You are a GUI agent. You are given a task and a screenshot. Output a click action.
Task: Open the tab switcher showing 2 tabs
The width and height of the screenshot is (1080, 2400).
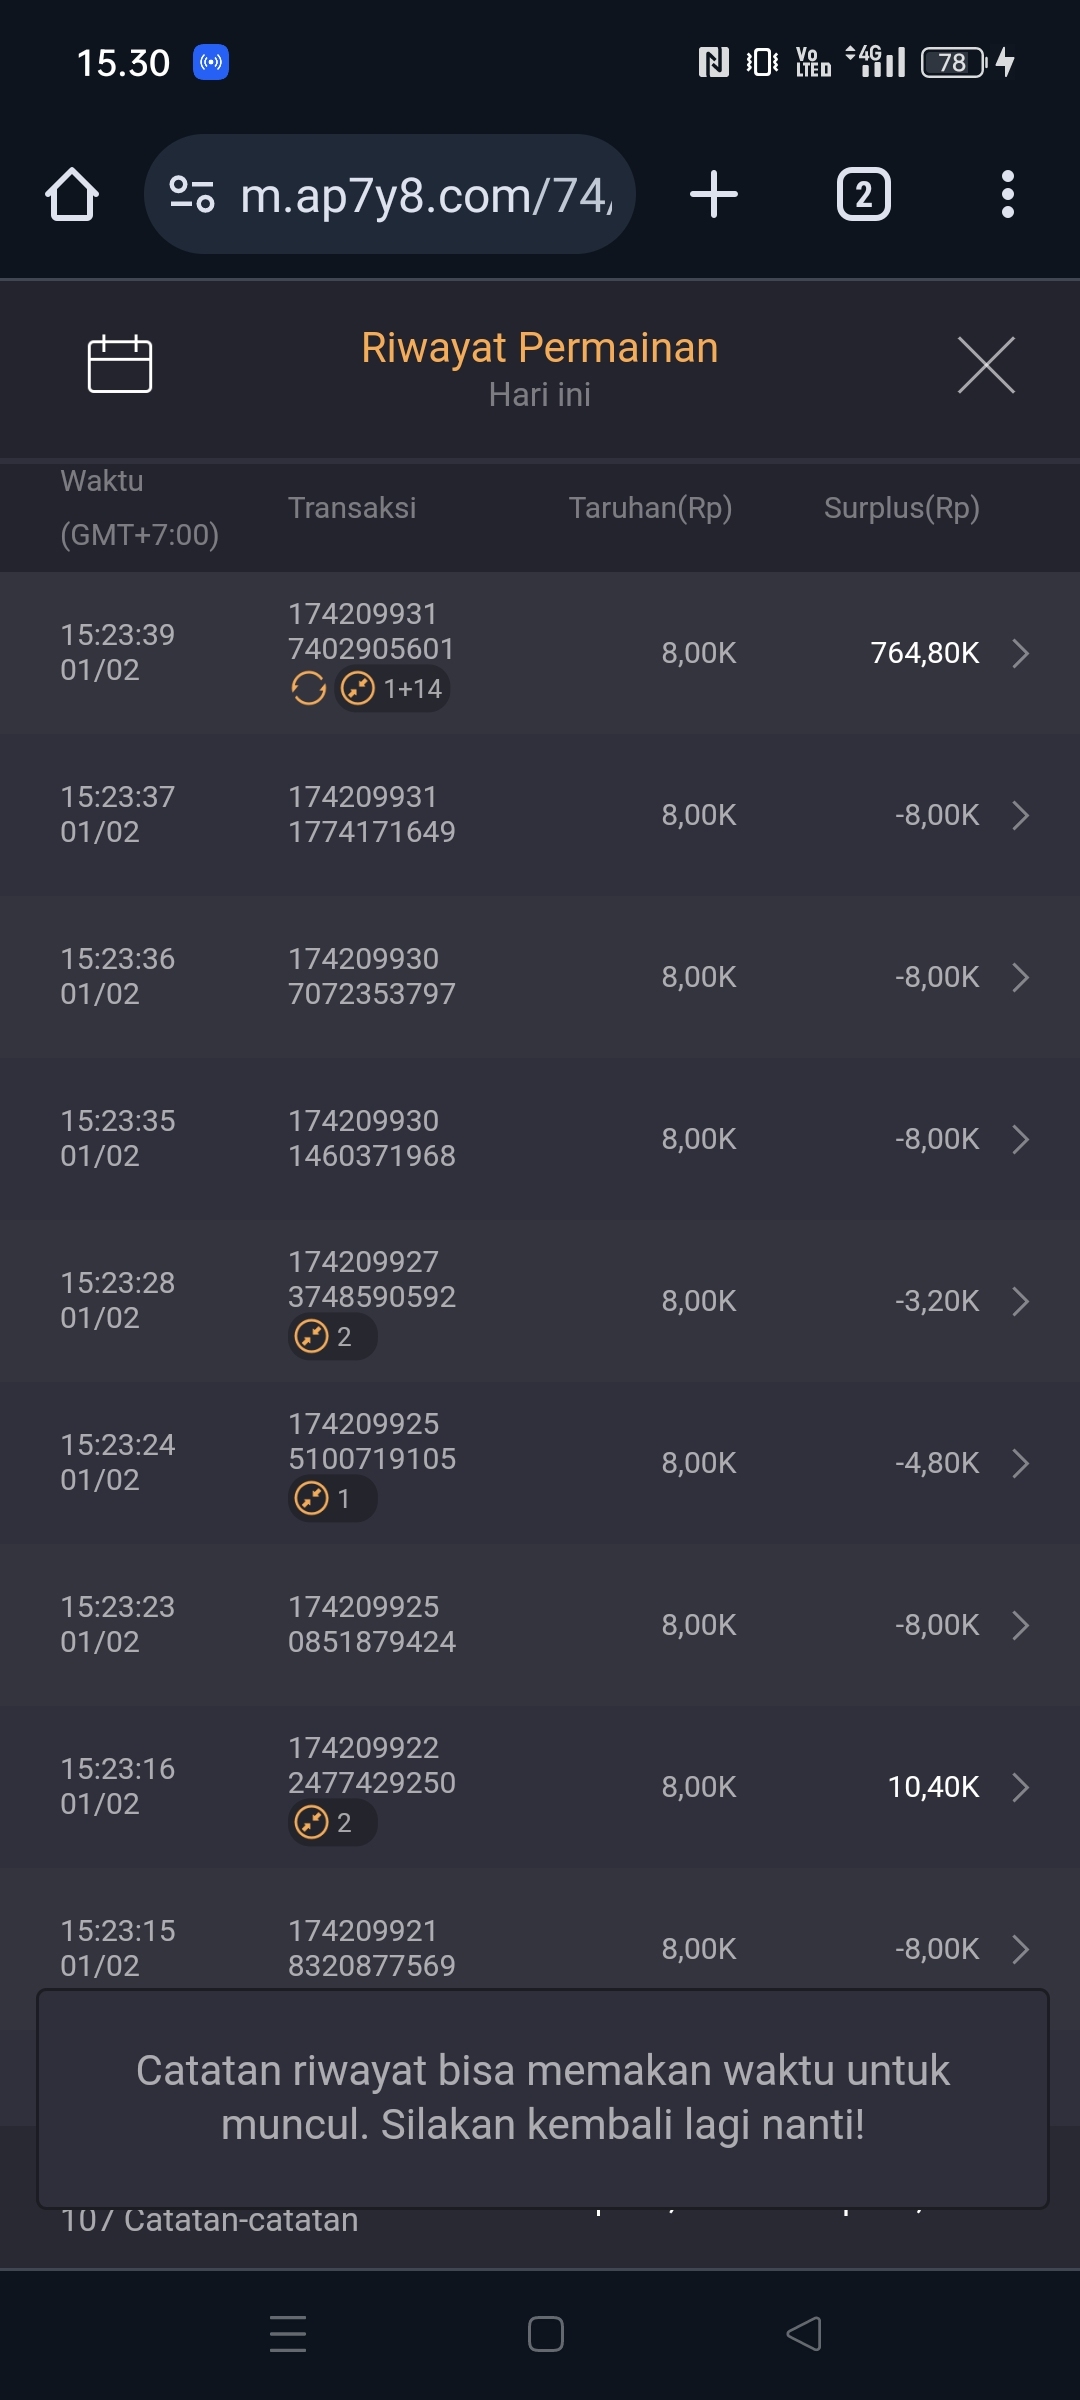pyautogui.click(x=863, y=194)
